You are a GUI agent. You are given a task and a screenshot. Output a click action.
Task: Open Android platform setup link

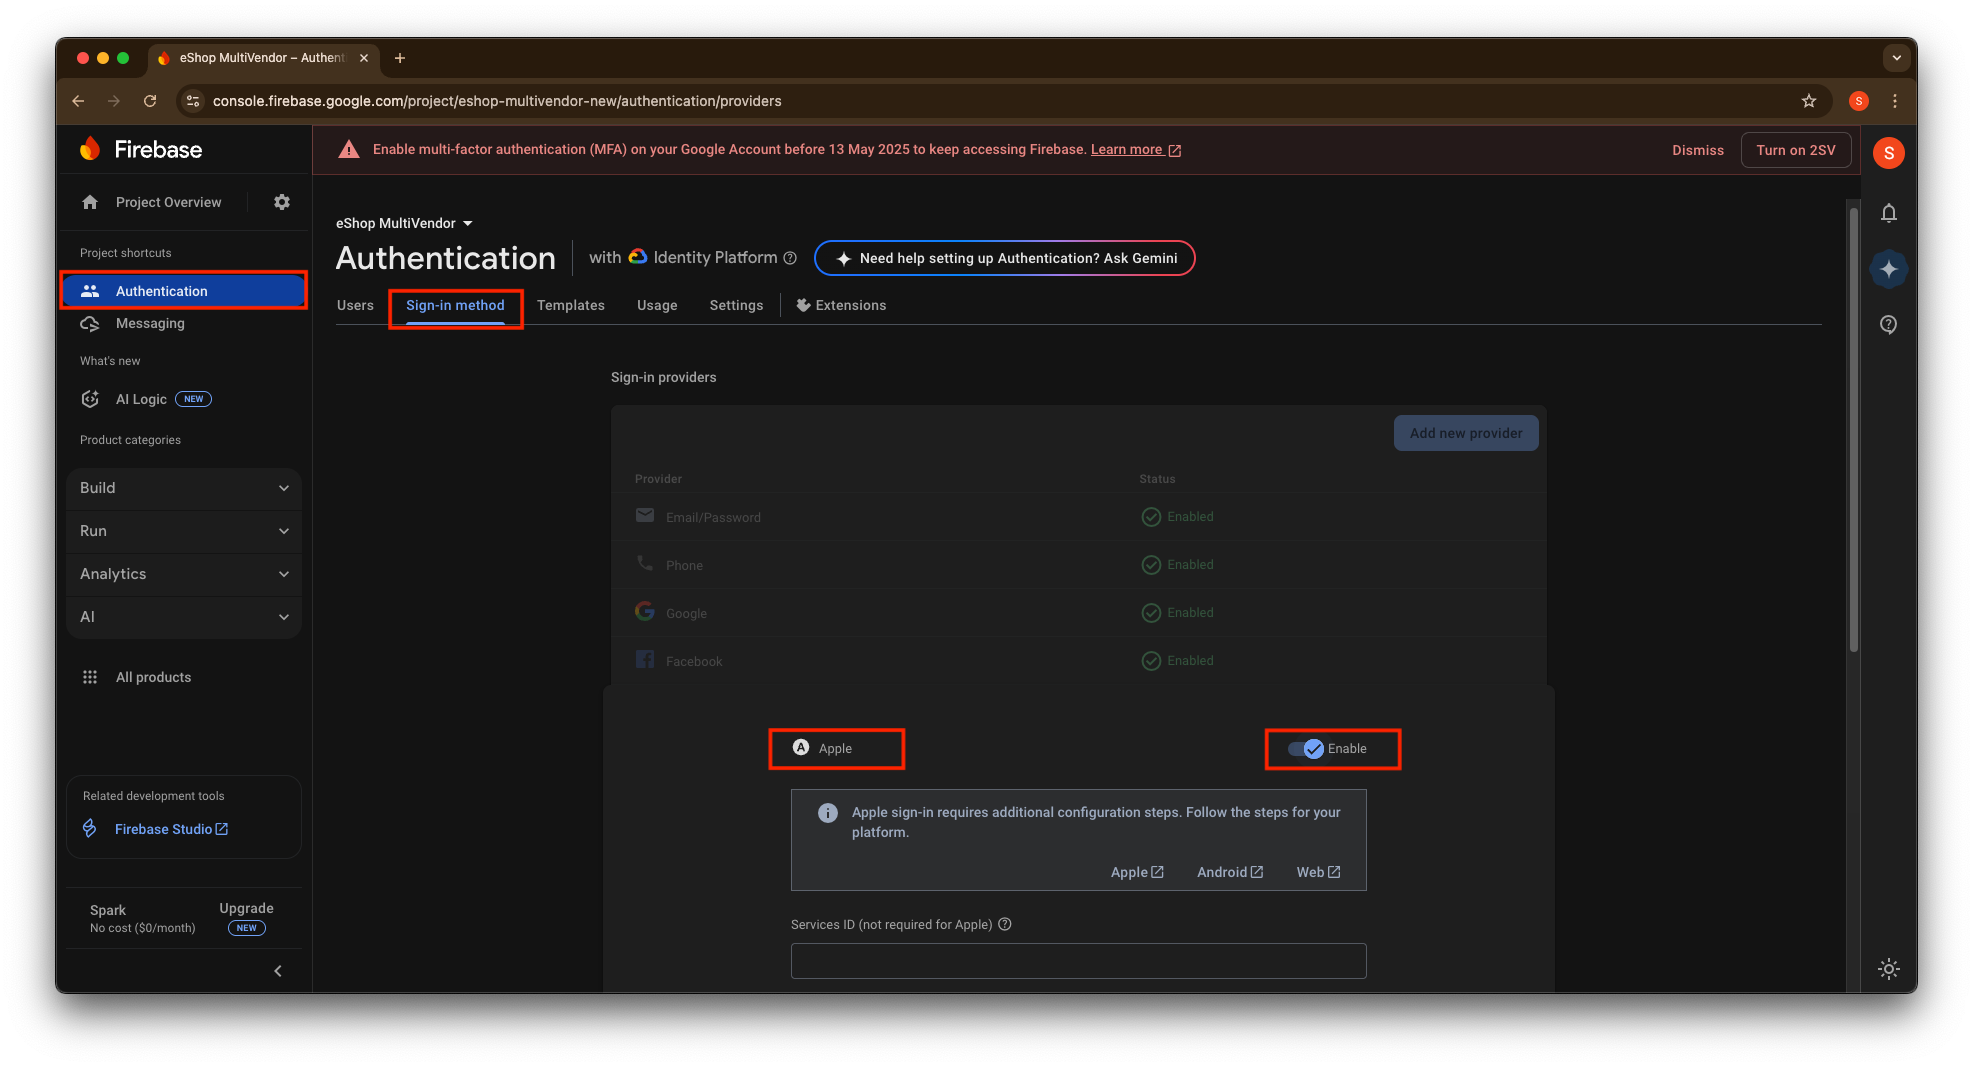(x=1230, y=872)
